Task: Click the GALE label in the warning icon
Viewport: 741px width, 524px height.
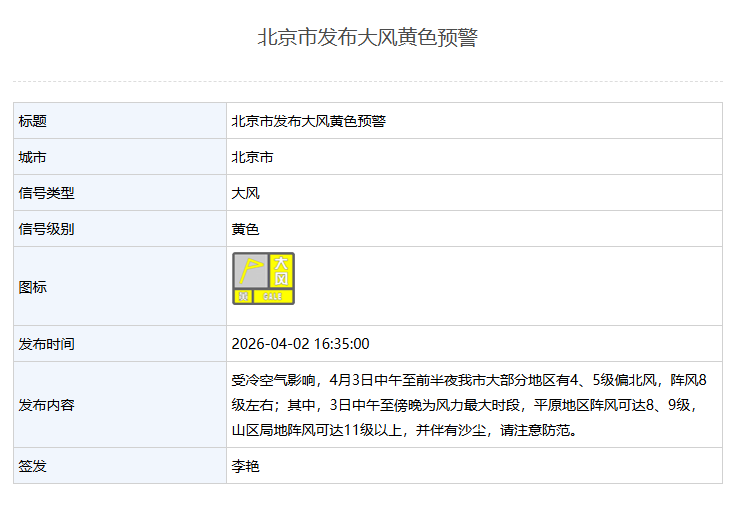Action: [x=273, y=296]
